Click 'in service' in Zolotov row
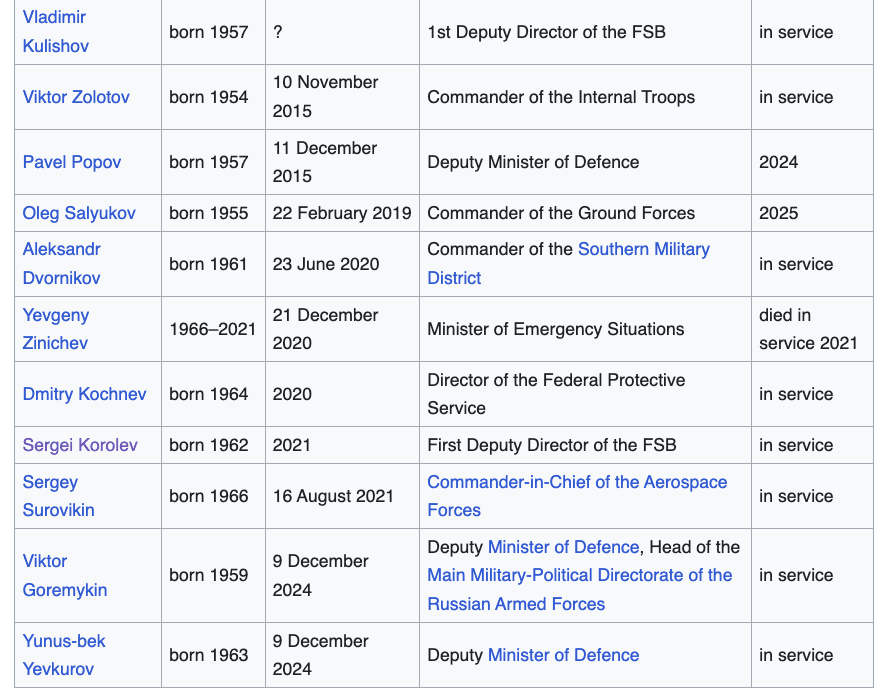The width and height of the screenshot is (886, 692). [x=796, y=97]
